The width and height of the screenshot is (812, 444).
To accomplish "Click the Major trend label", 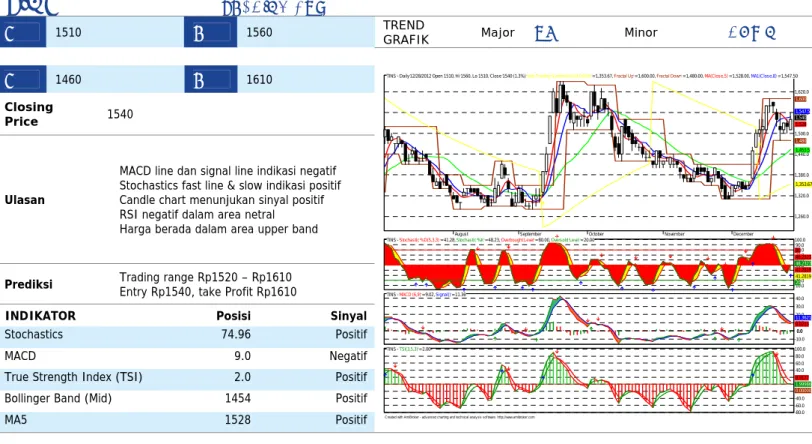I will click(498, 33).
